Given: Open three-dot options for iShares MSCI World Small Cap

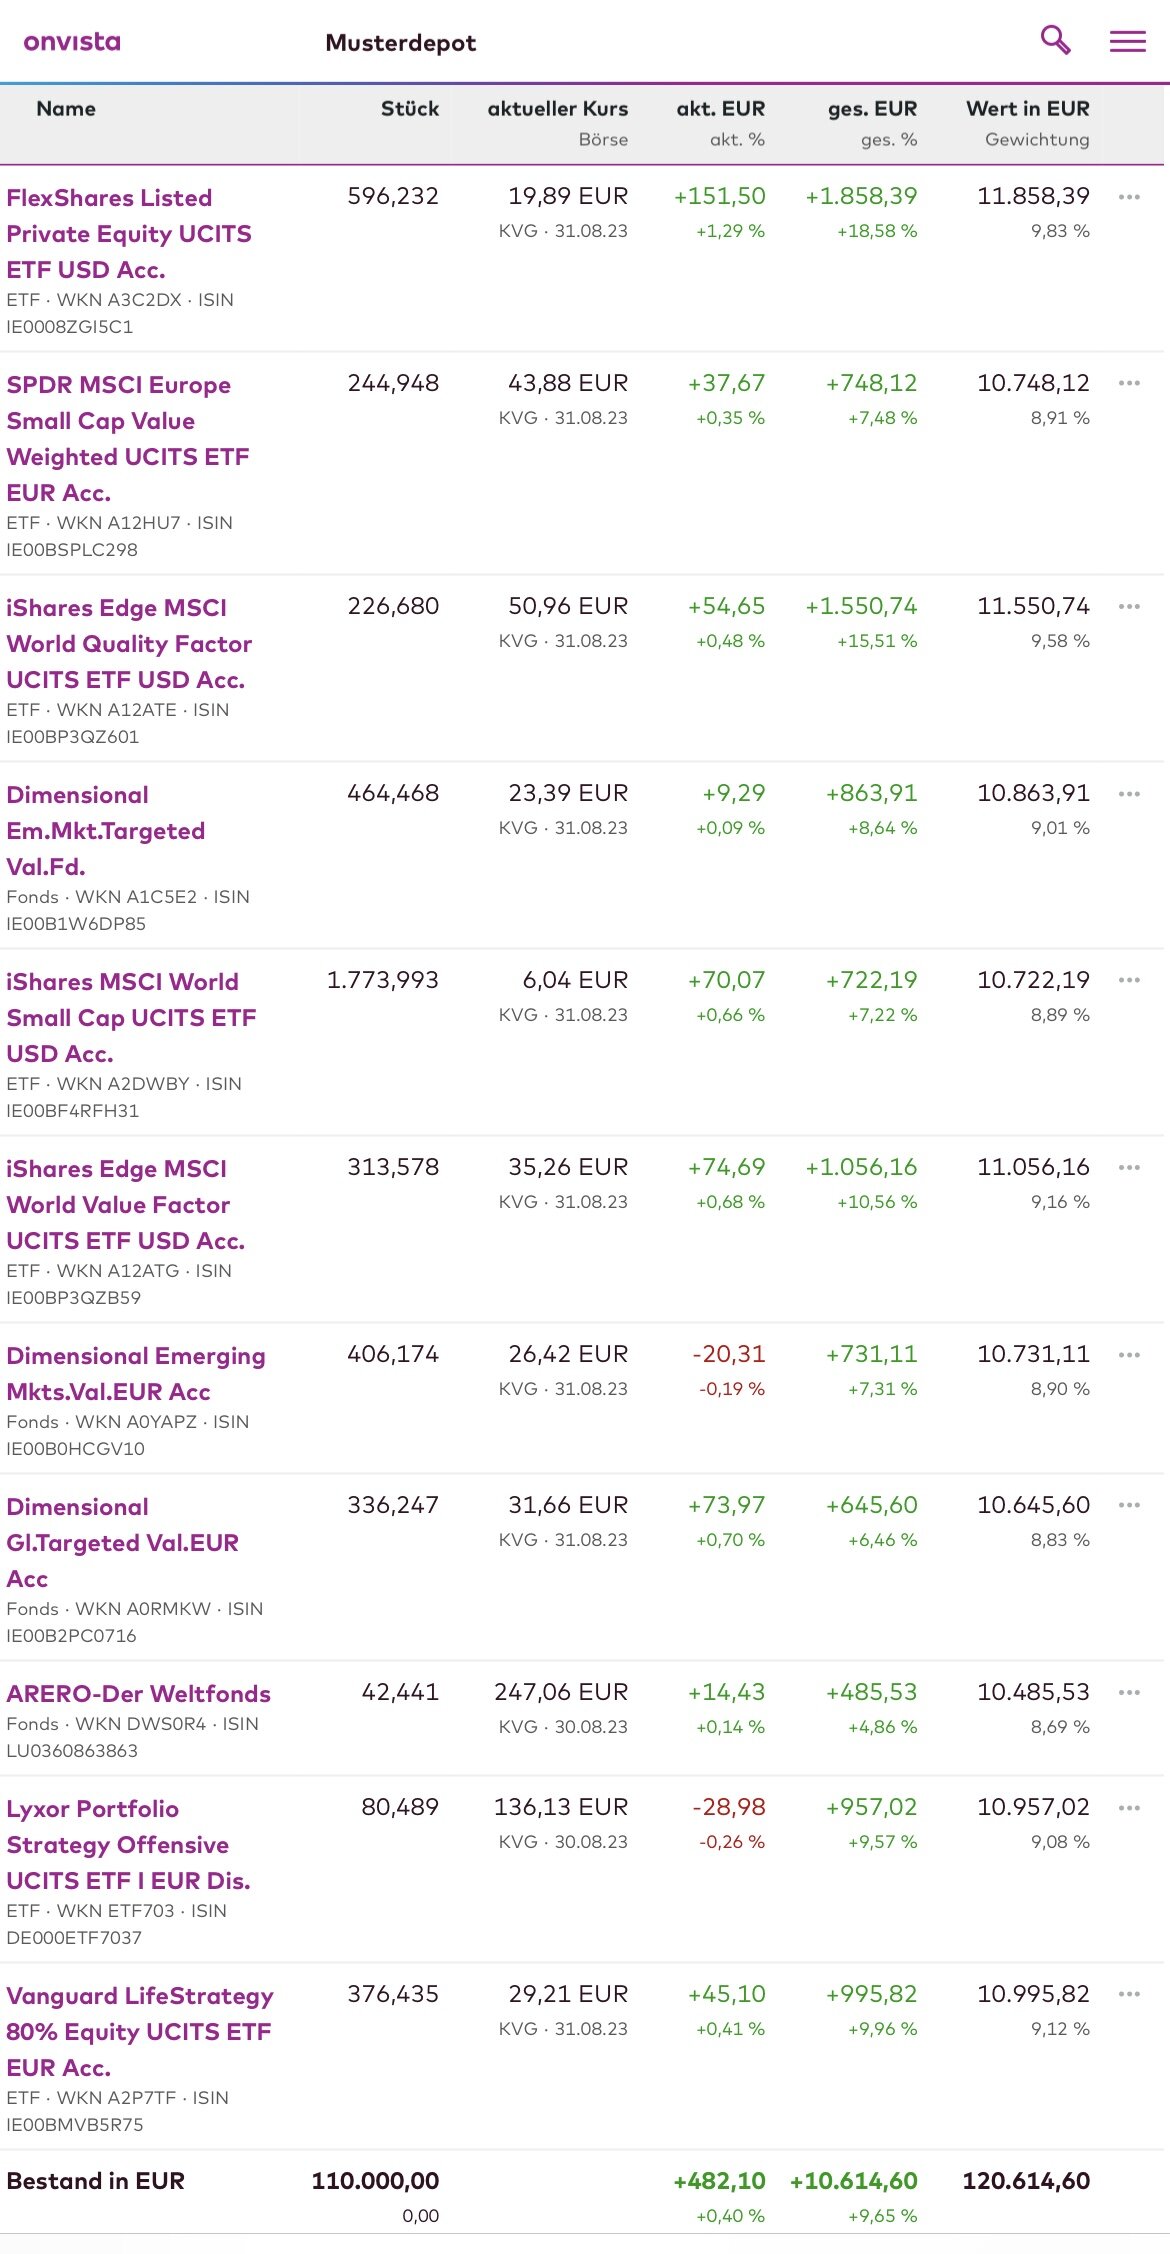Looking at the screenshot, I should 1129,981.
